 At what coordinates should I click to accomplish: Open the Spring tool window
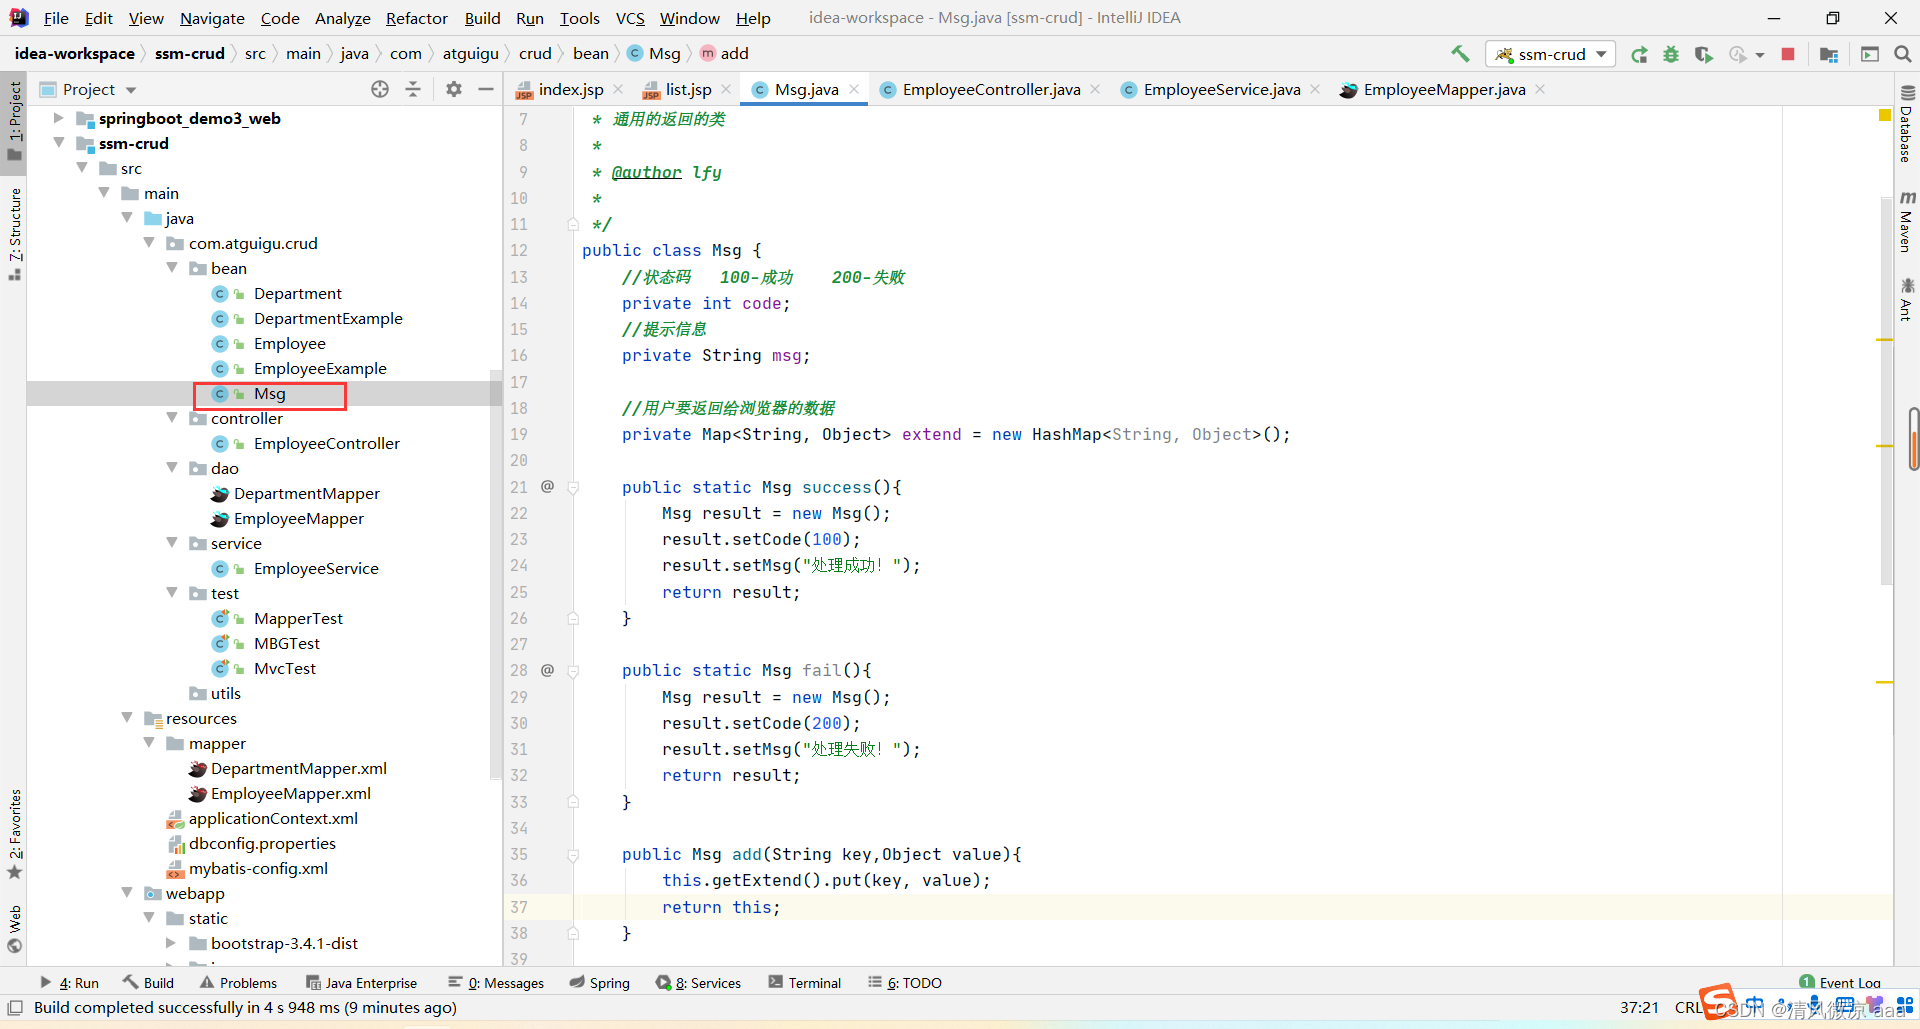pyautogui.click(x=600, y=983)
